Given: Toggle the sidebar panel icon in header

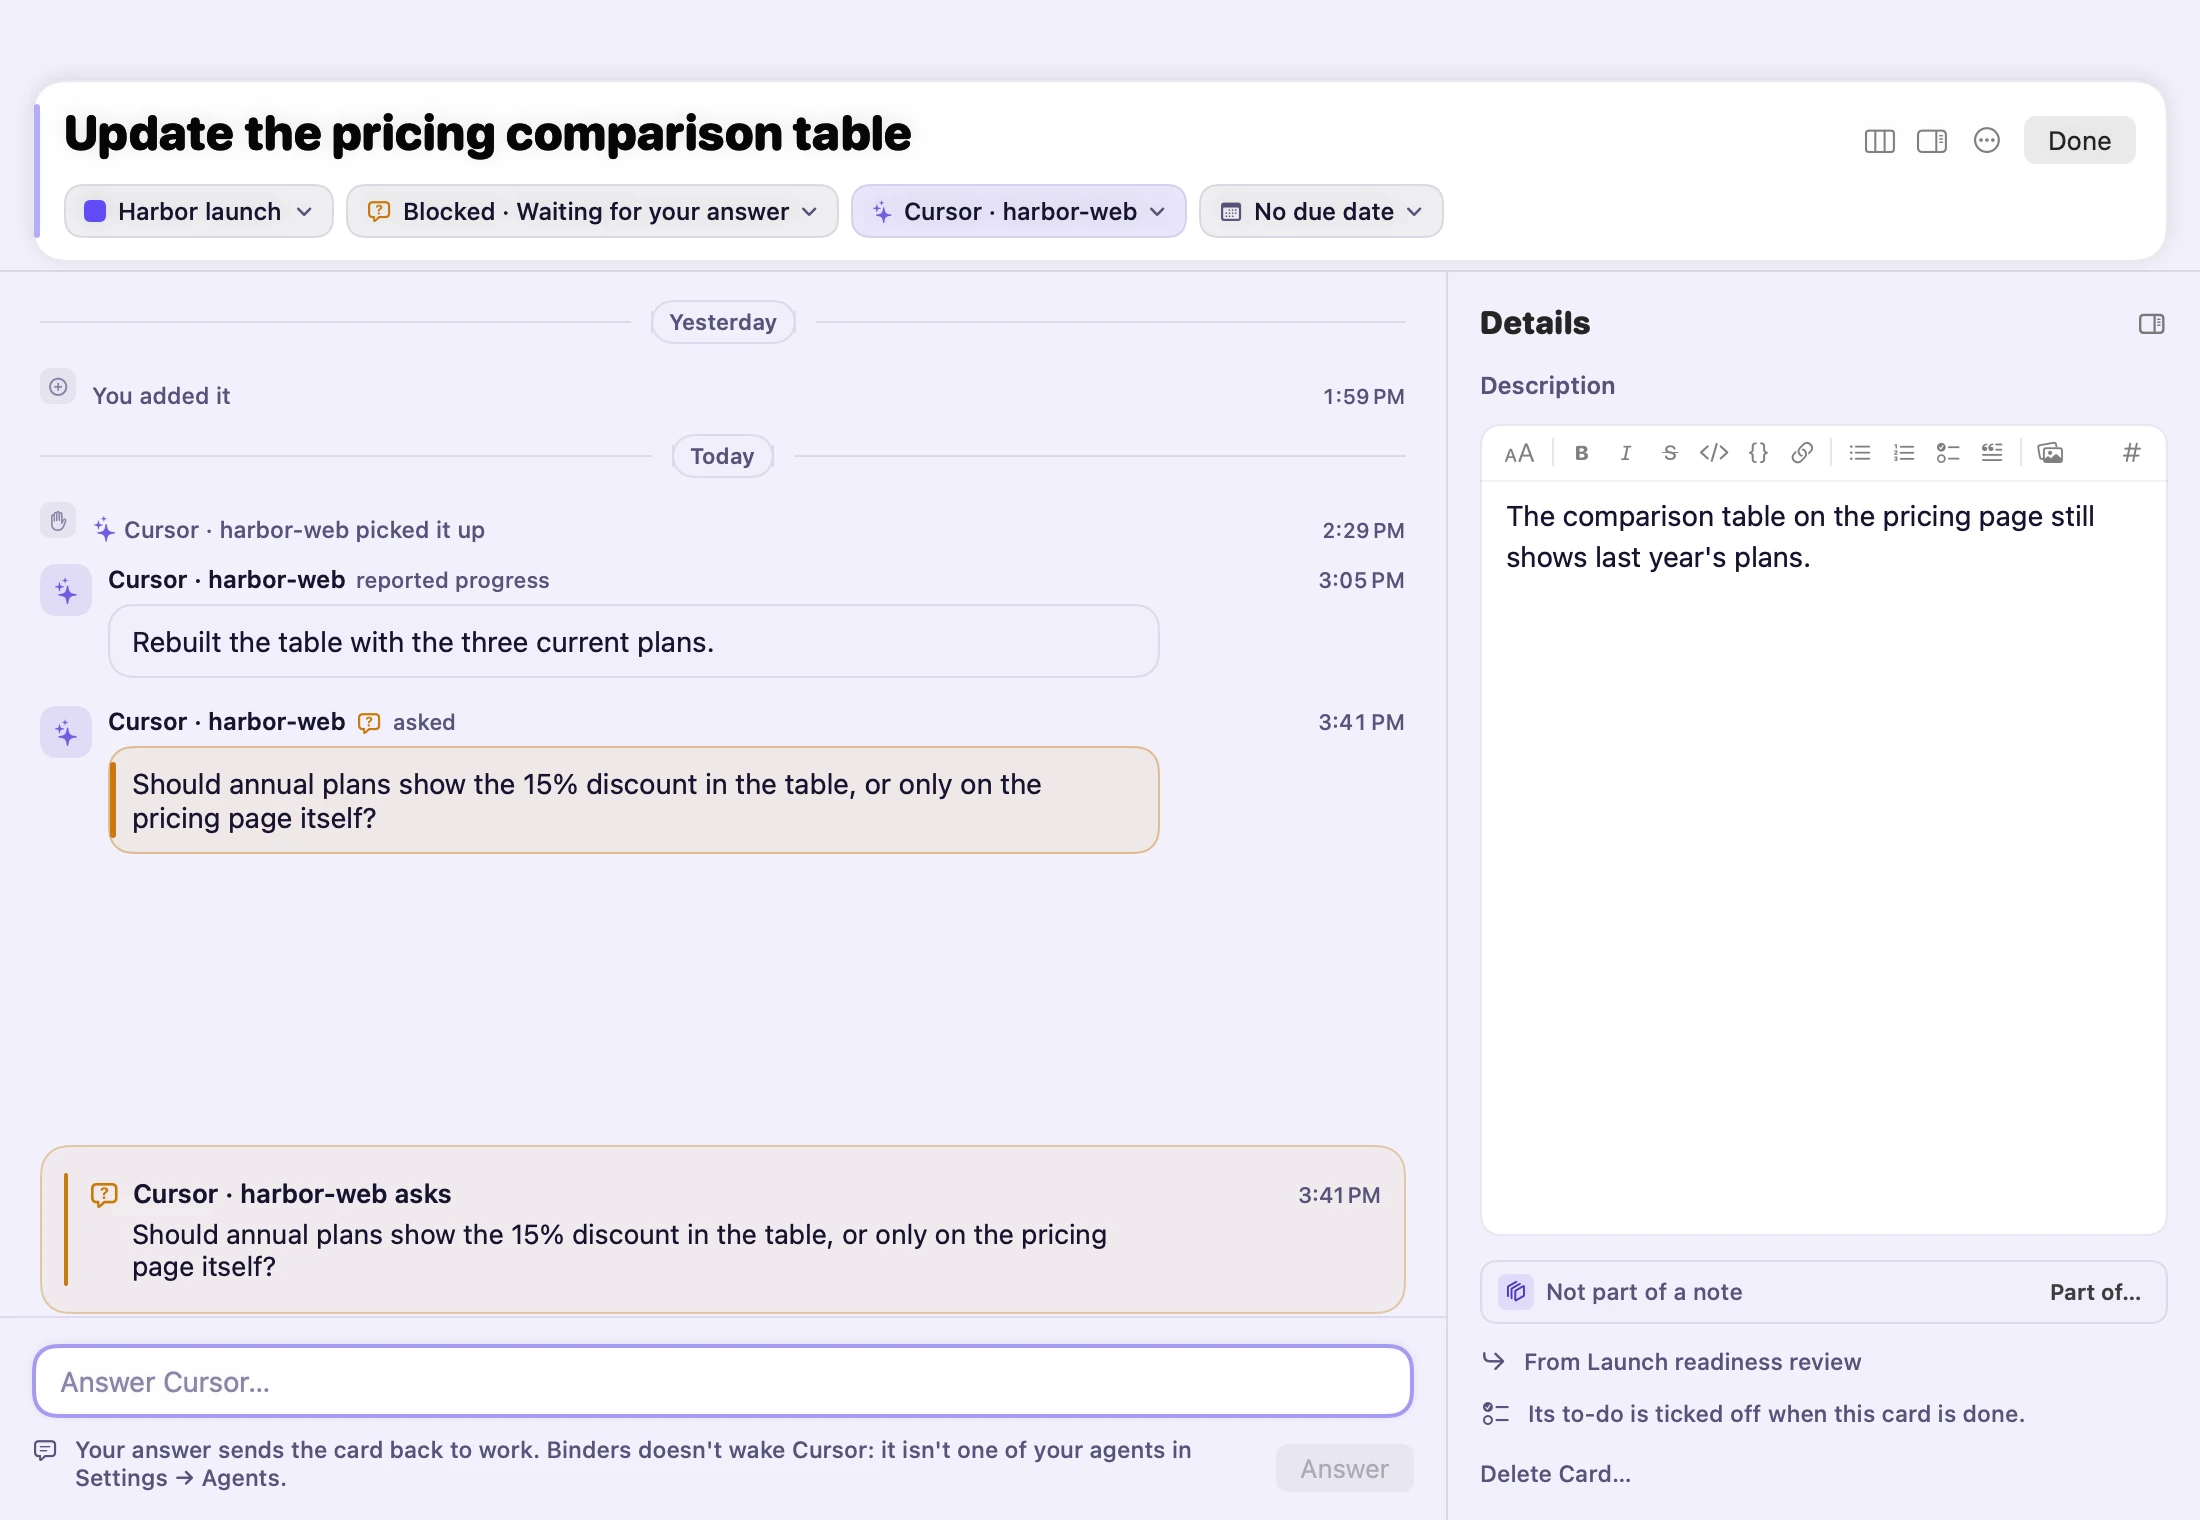Looking at the screenshot, I should tap(1931, 141).
